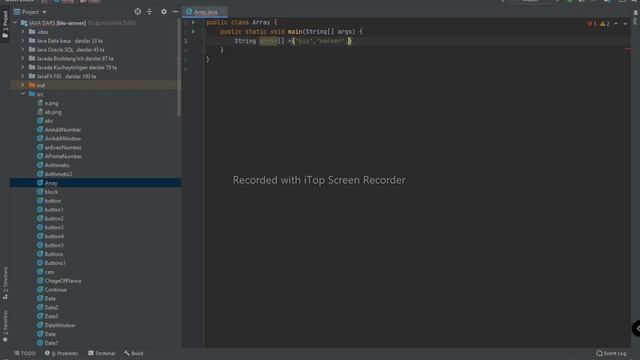Switch to the Array.java editor tab
Image resolution: width=640 pixels, height=360 pixels.
pos(205,12)
